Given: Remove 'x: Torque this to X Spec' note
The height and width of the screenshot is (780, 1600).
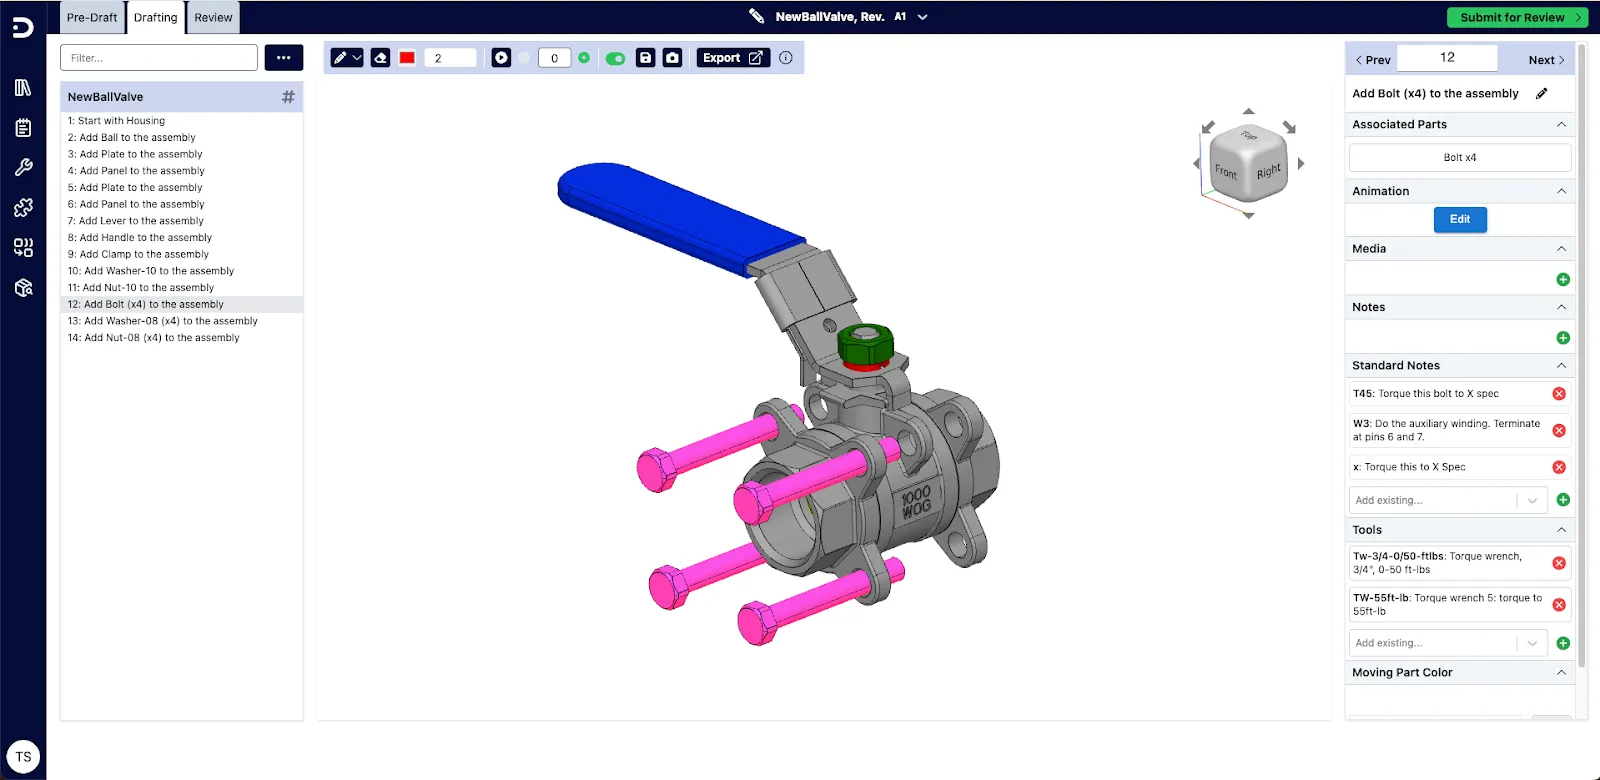Looking at the screenshot, I should [1559, 467].
